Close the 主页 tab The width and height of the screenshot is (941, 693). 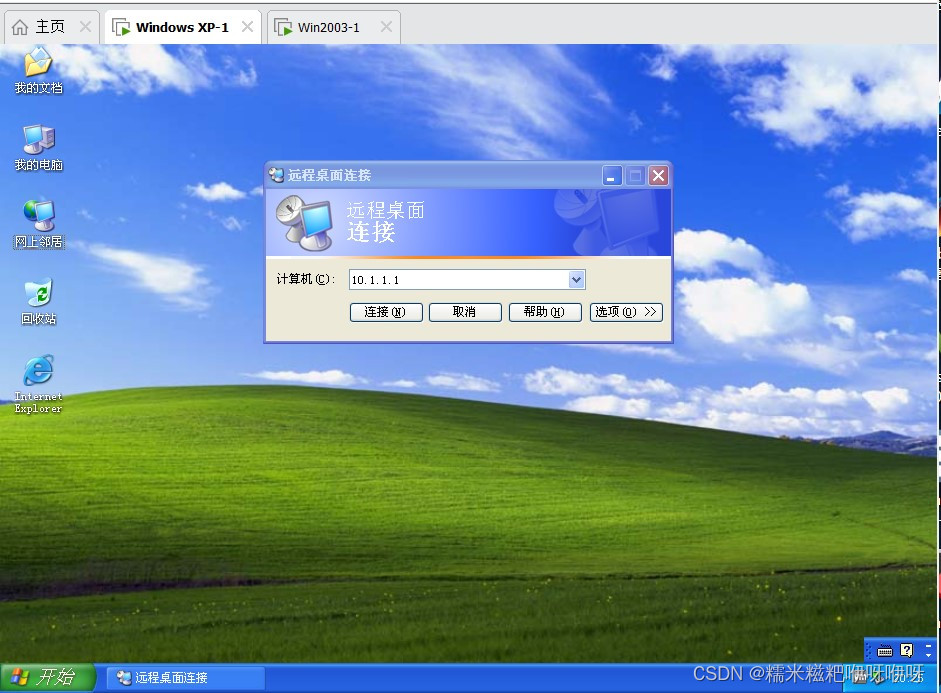86,26
